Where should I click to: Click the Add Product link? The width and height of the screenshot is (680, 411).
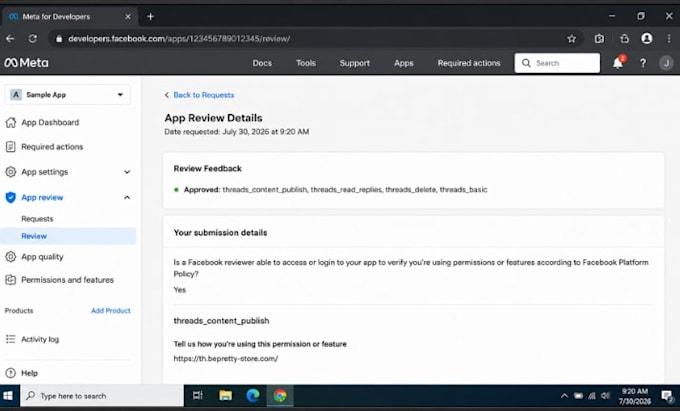click(111, 310)
